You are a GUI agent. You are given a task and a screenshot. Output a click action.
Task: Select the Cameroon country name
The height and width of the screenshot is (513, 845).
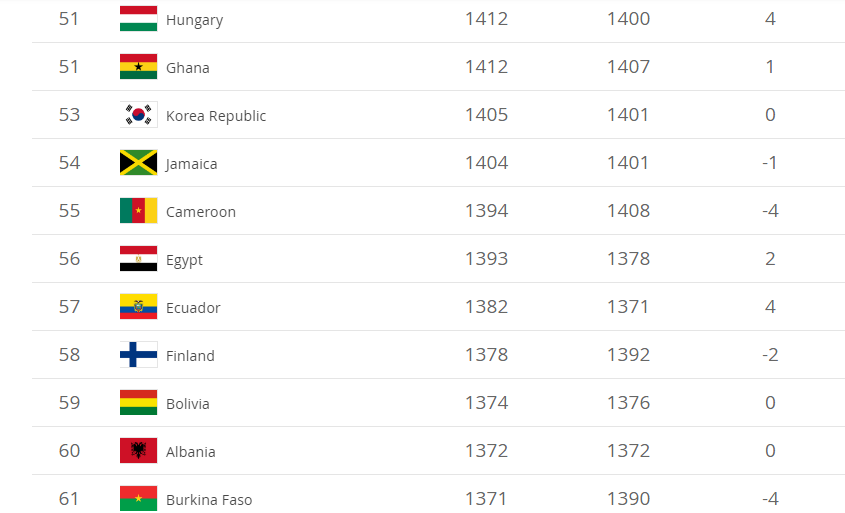pyautogui.click(x=201, y=212)
